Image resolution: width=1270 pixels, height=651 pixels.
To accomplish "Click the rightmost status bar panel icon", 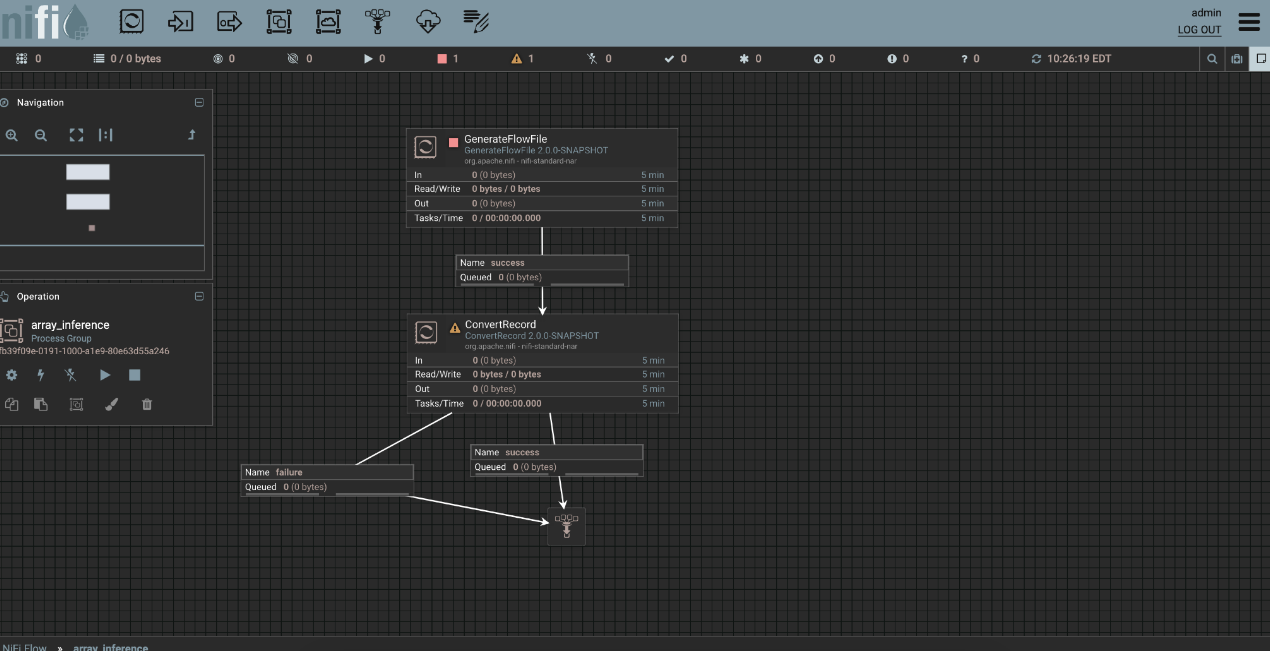I will [x=1260, y=59].
